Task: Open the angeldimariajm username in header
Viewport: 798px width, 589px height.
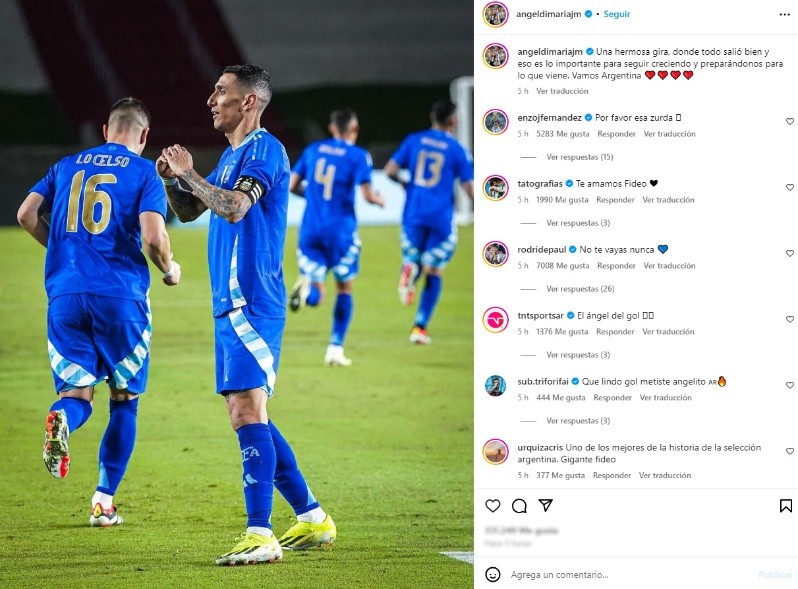Action: click(x=549, y=14)
